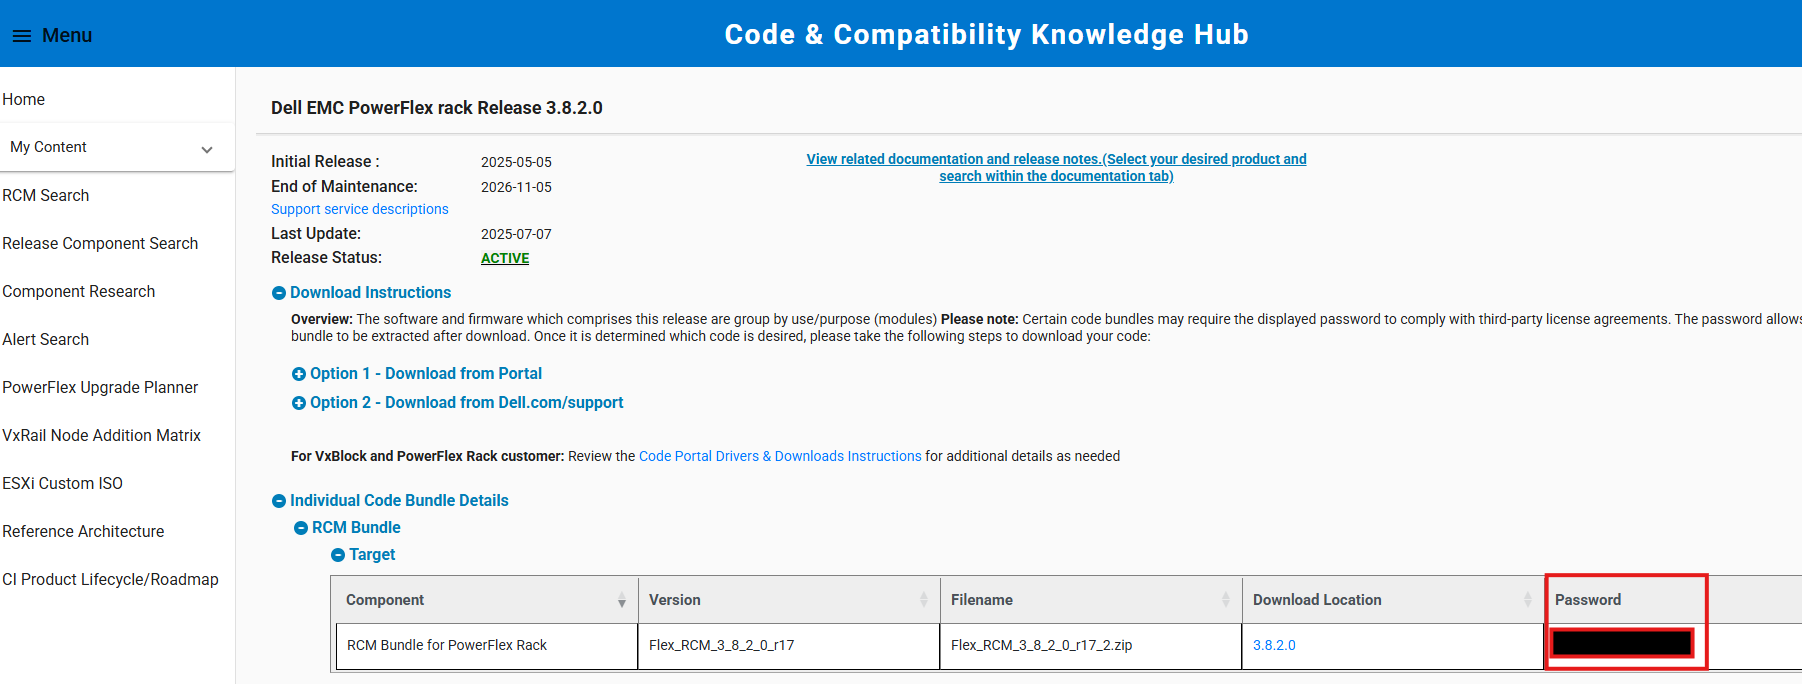Viewport: 1802px width, 684px height.
Task: Click Password column header
Action: pyautogui.click(x=1588, y=600)
